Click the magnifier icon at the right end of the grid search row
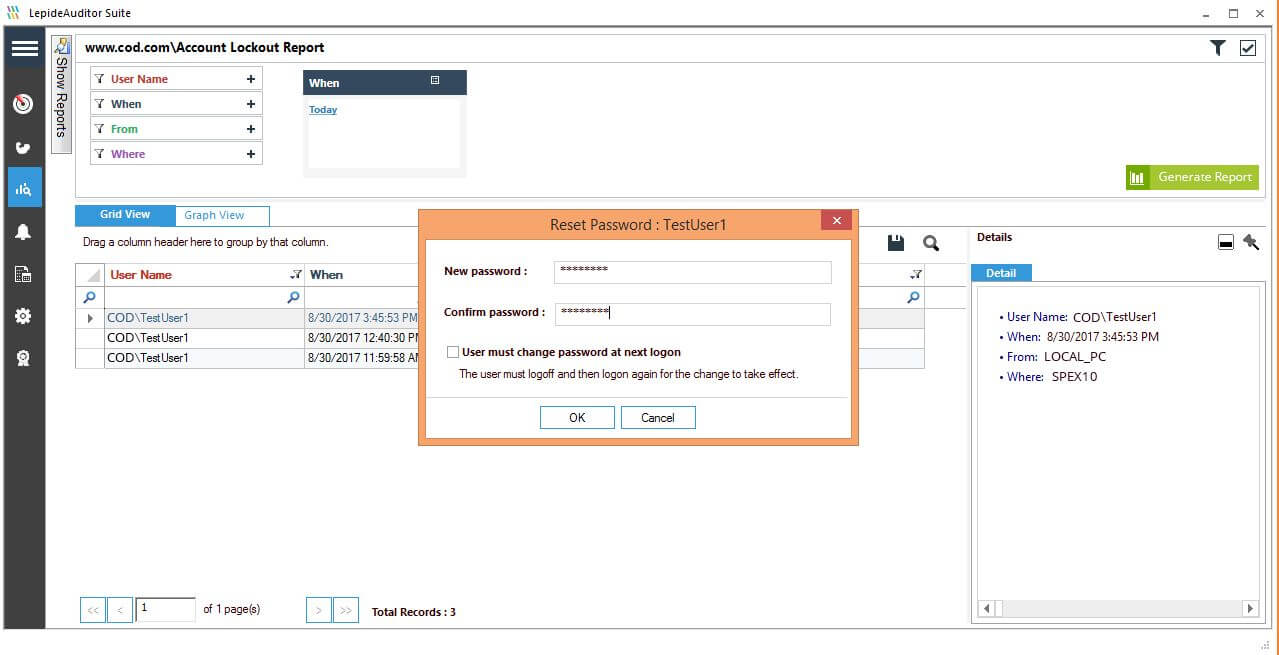The width and height of the screenshot is (1279, 655). pos(913,298)
